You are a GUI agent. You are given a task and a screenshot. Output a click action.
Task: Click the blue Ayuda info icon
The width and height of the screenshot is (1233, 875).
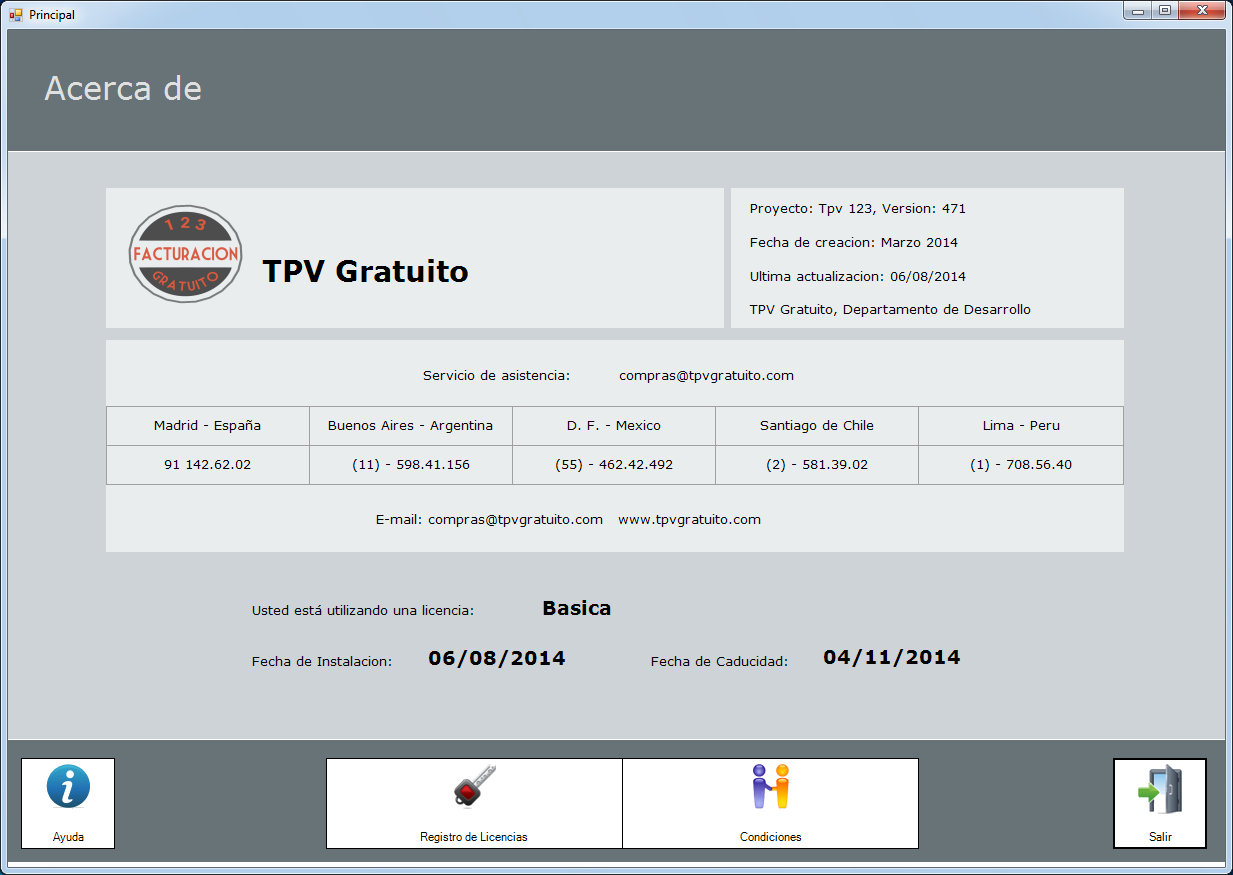coord(68,787)
